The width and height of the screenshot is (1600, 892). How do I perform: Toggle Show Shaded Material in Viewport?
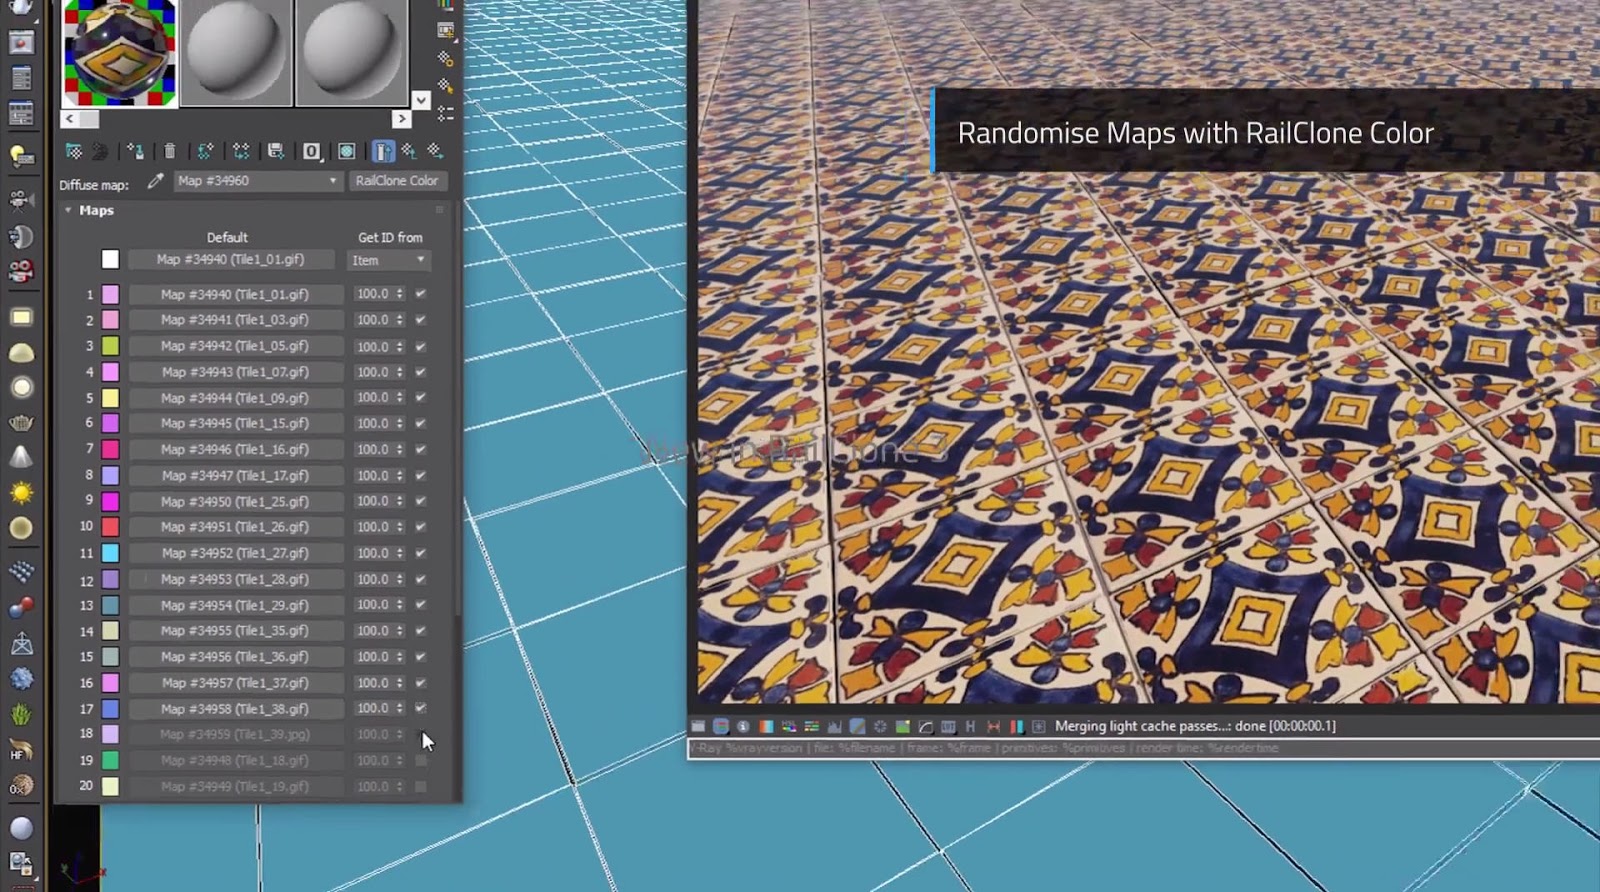[x=347, y=151]
